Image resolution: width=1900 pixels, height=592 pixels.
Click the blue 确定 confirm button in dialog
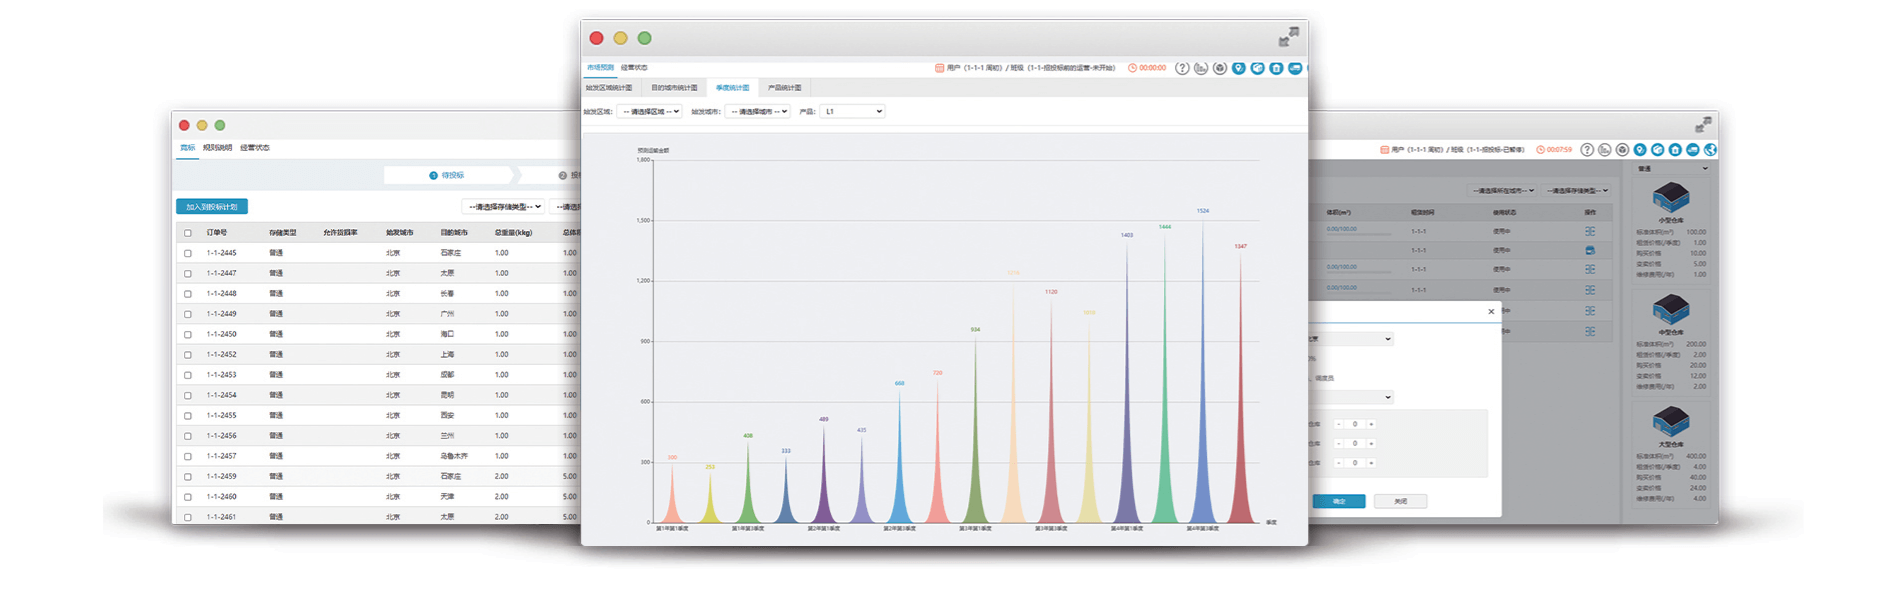click(1339, 501)
